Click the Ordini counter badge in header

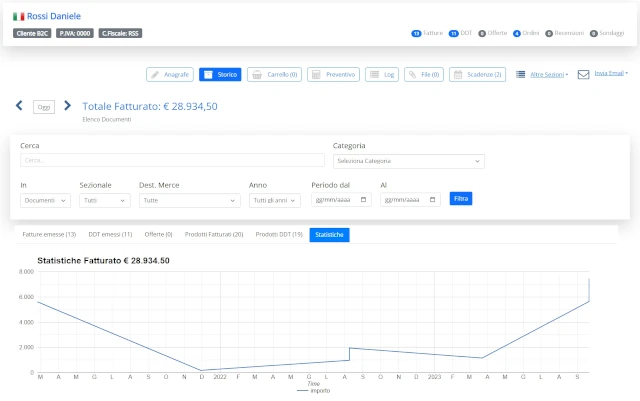[x=517, y=33]
